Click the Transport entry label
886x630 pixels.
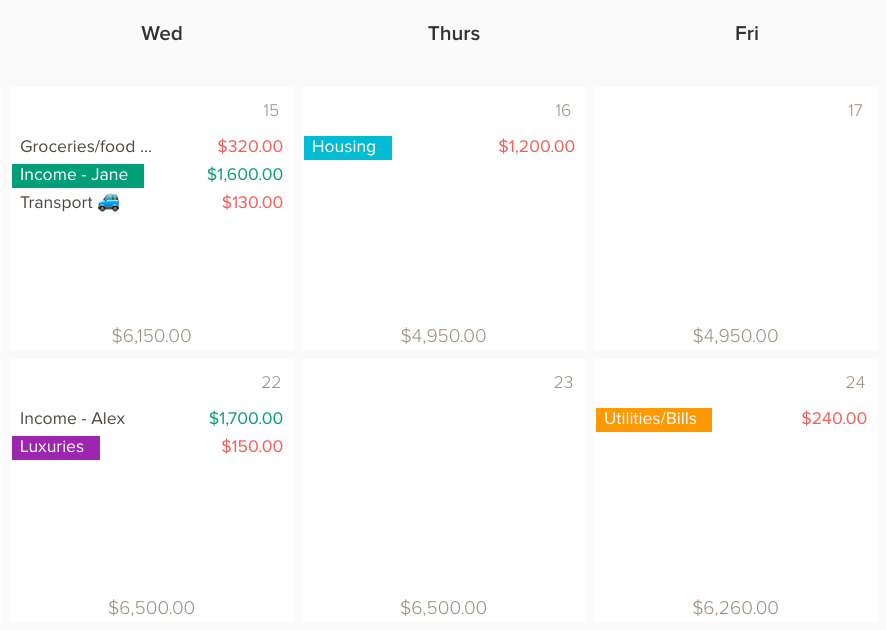57,203
